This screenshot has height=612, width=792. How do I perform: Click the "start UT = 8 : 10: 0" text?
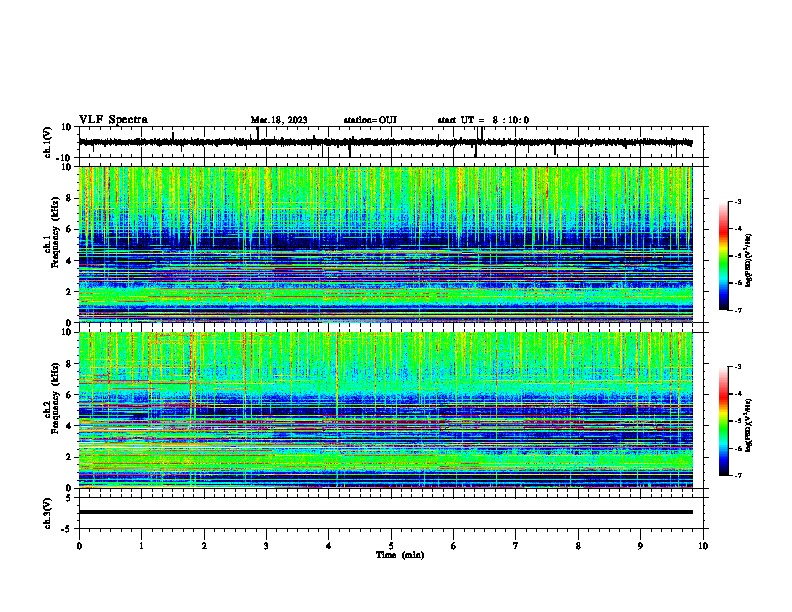coord(483,120)
